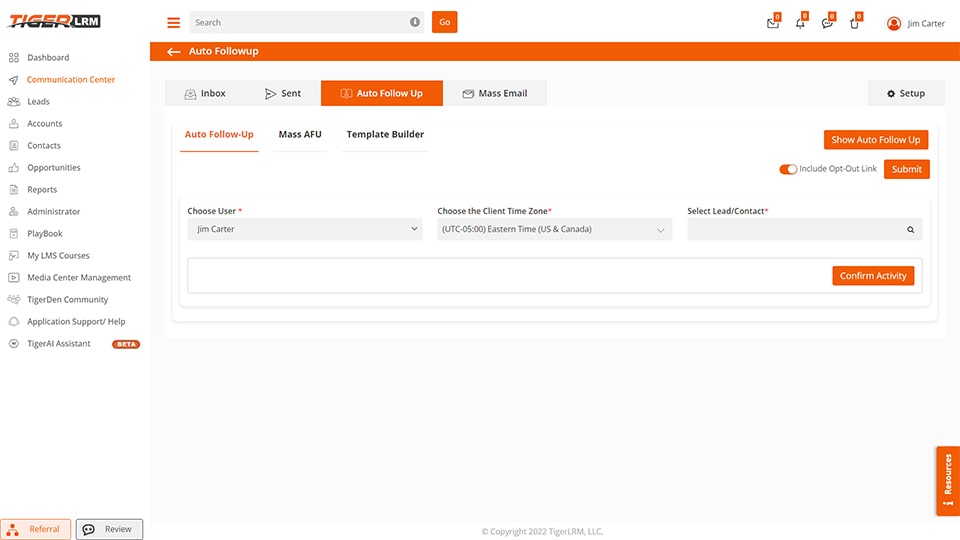This screenshot has width=960, height=540.
Task: Click the Jim Carter profile avatar
Action: [x=894, y=24]
